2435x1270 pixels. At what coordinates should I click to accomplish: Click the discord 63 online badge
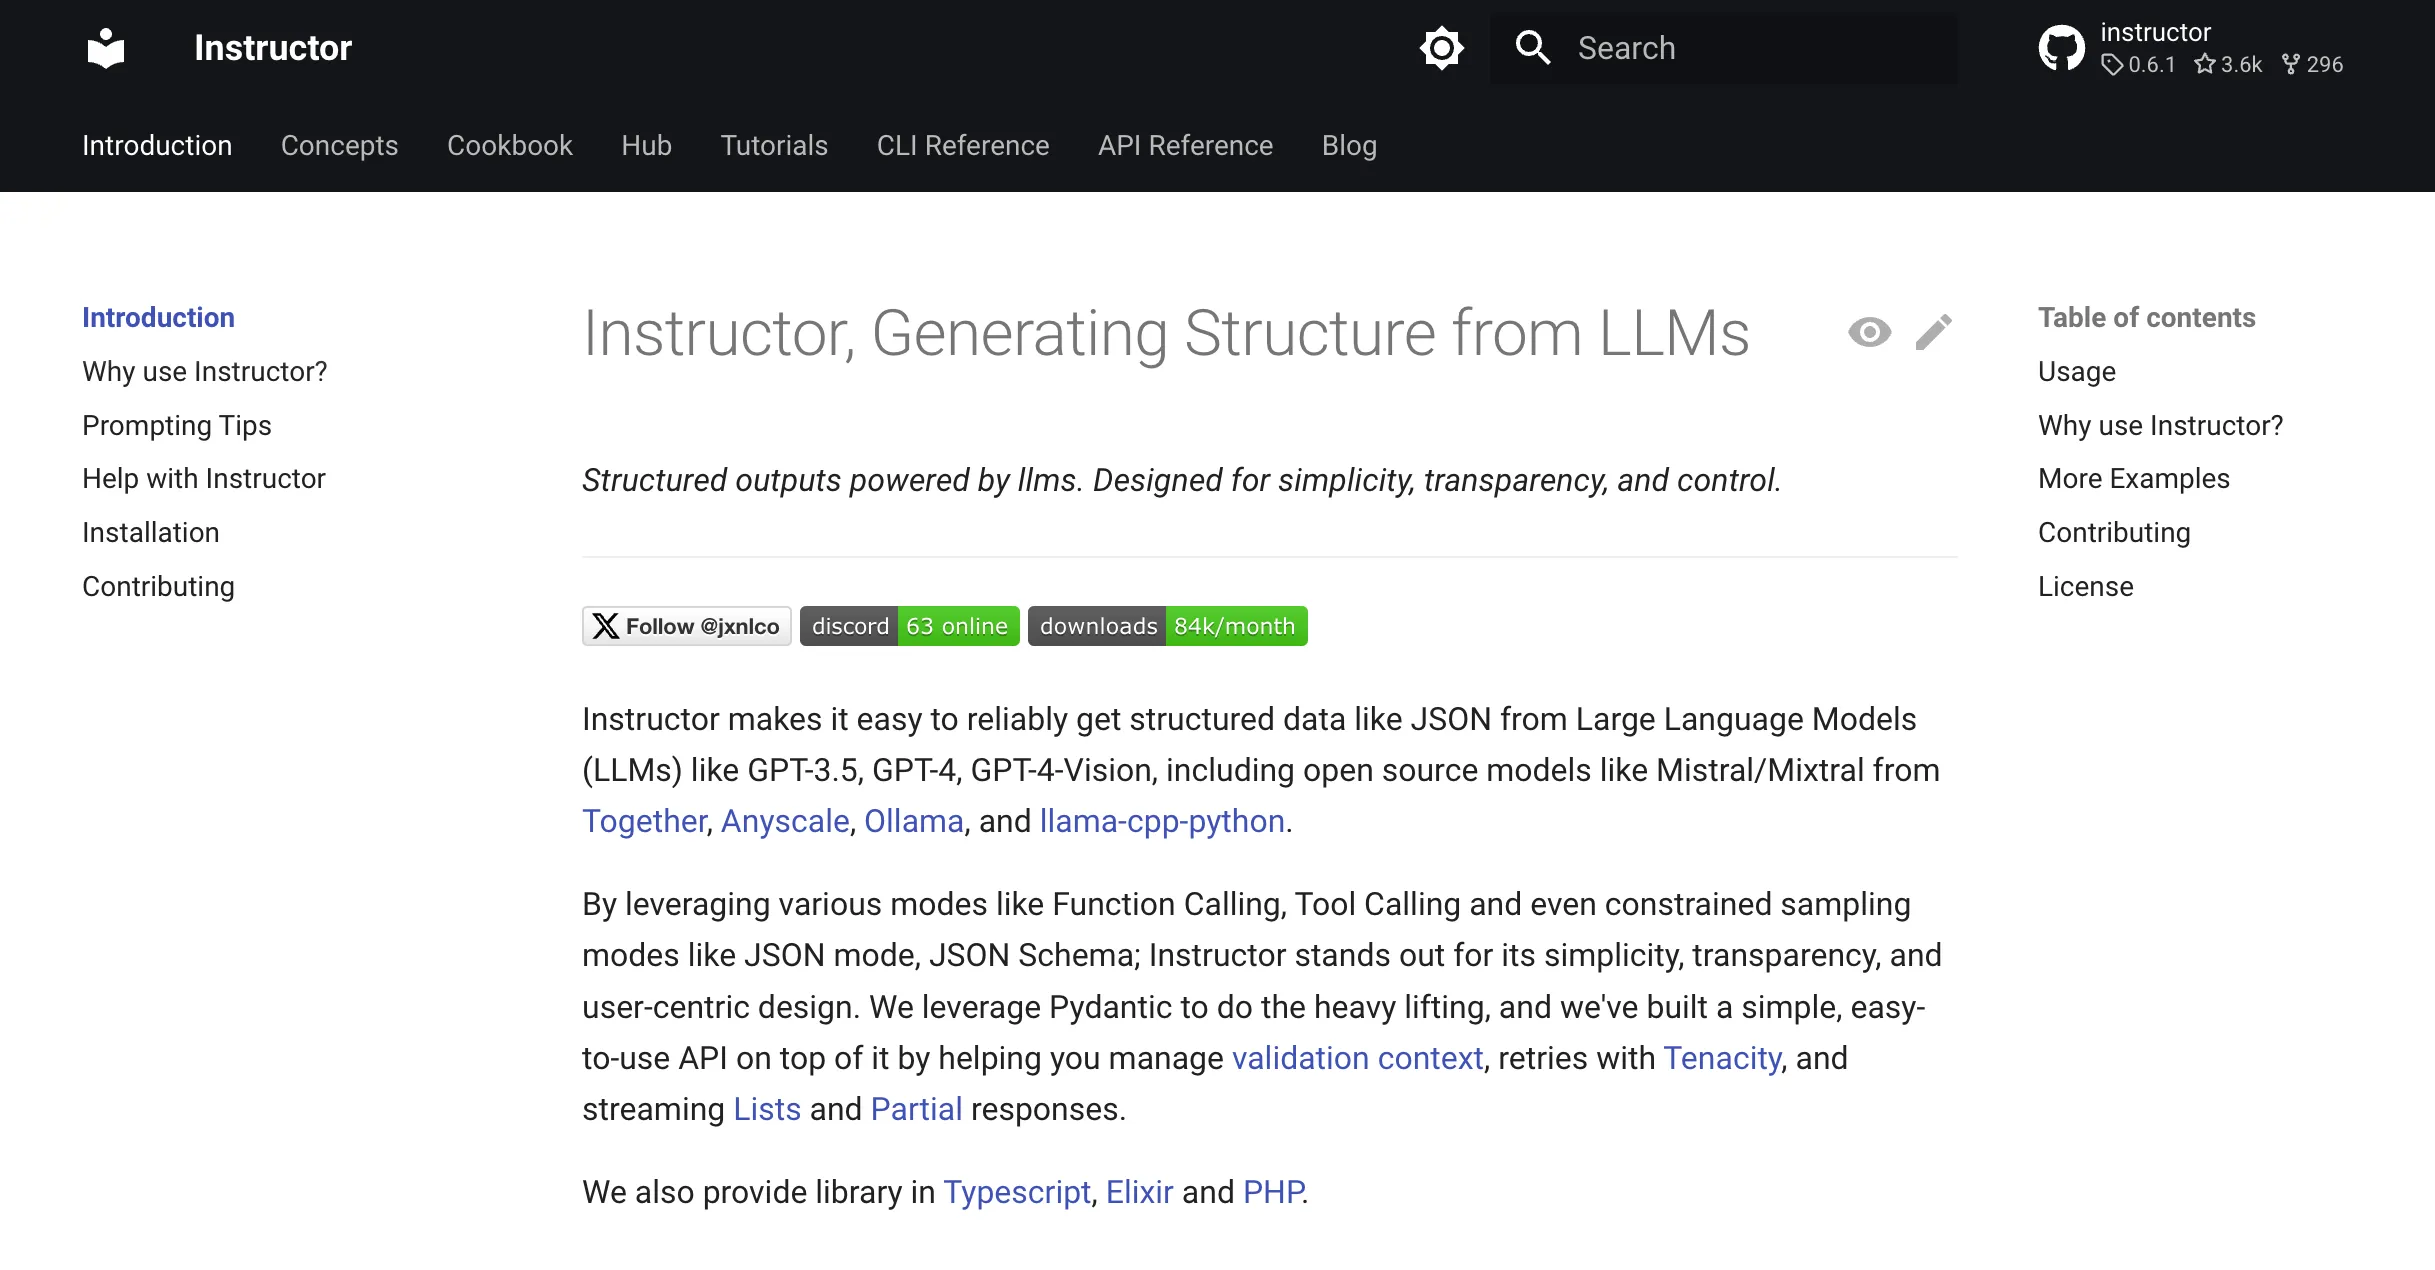click(x=910, y=626)
